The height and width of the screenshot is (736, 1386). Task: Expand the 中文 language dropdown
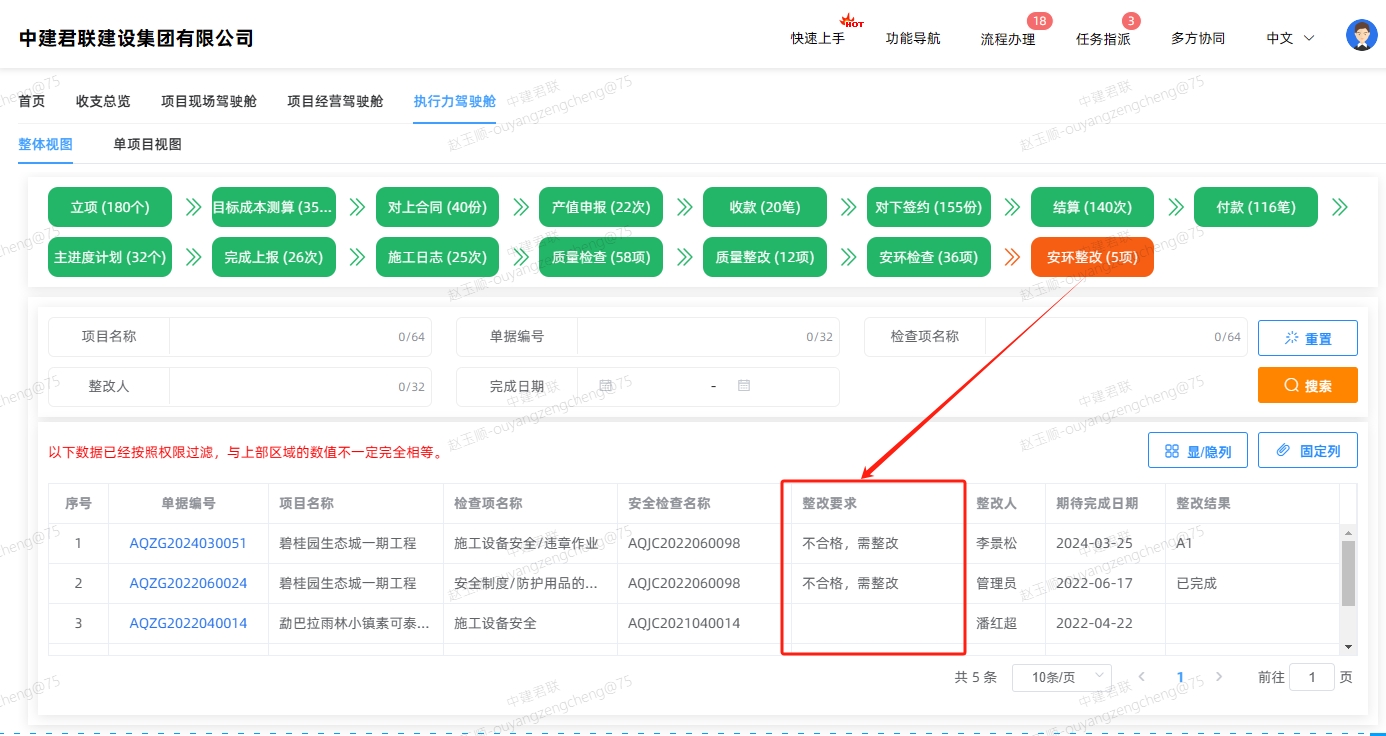click(1289, 38)
